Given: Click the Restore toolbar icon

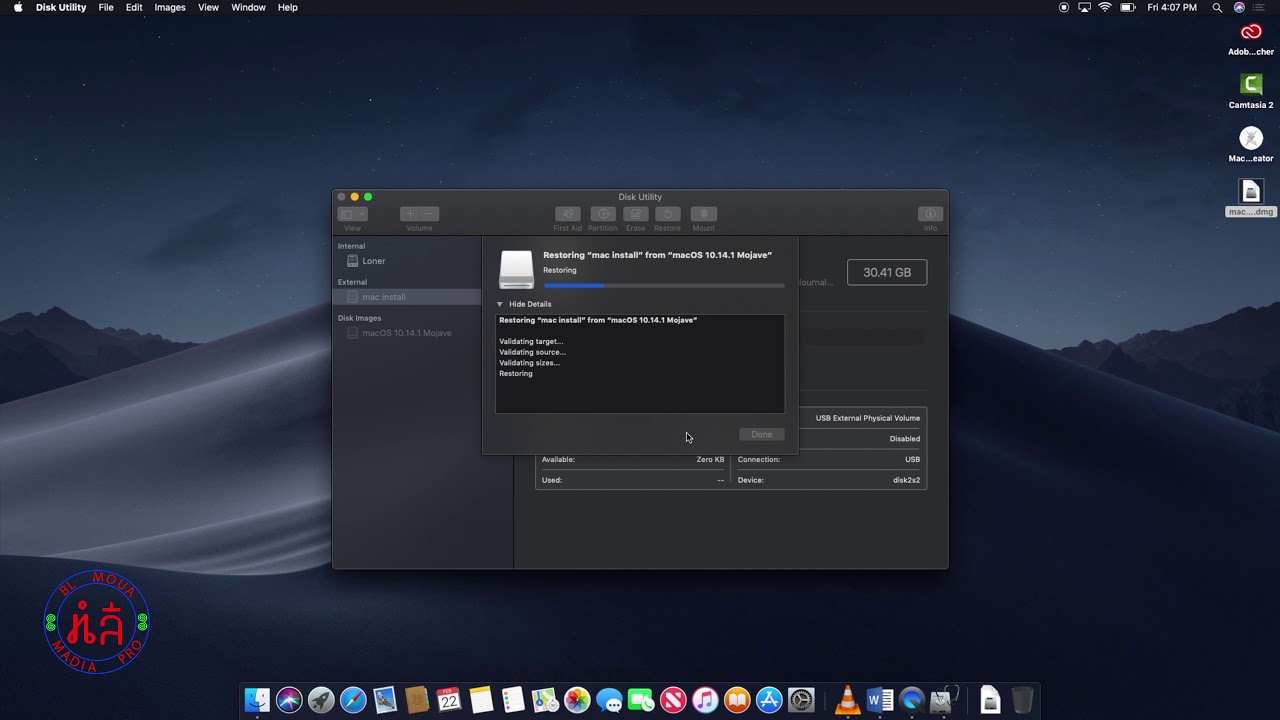Looking at the screenshot, I should pos(667,214).
